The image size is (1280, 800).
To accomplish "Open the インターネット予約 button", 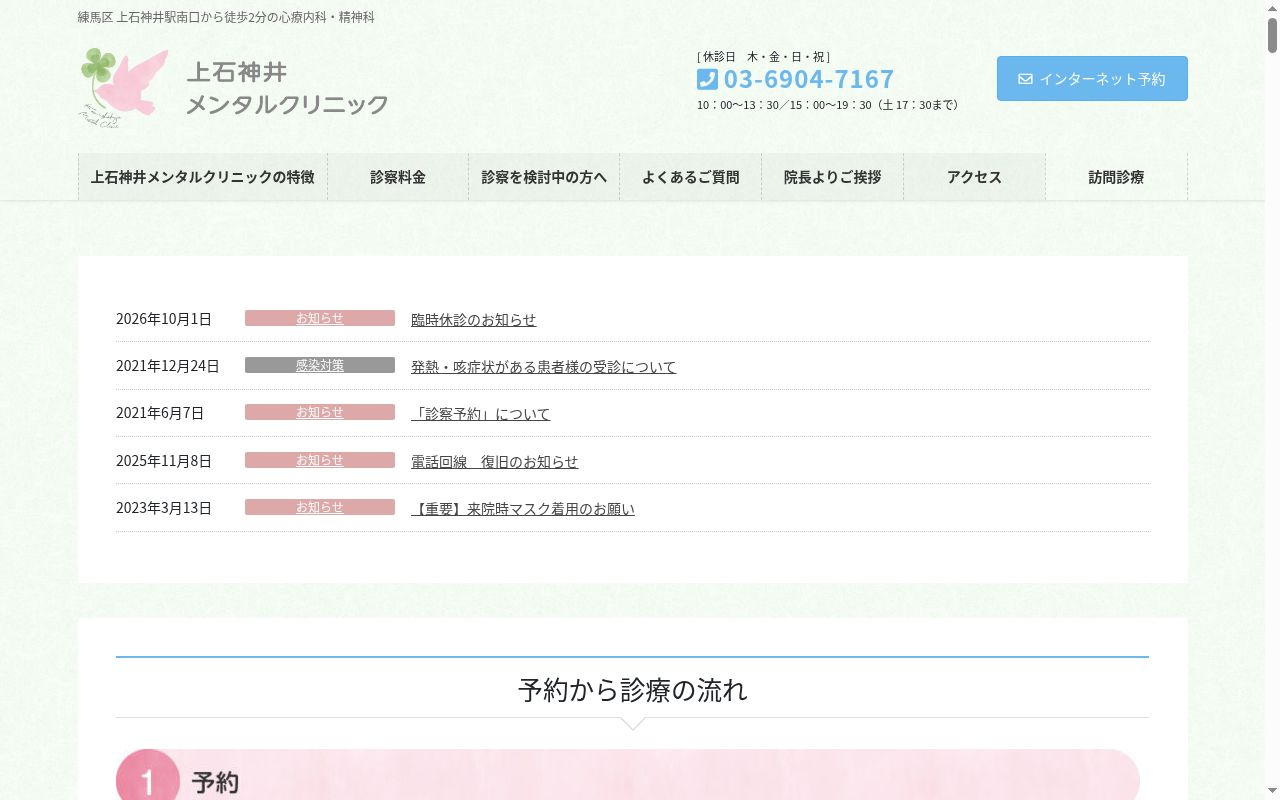I will tap(1092, 79).
